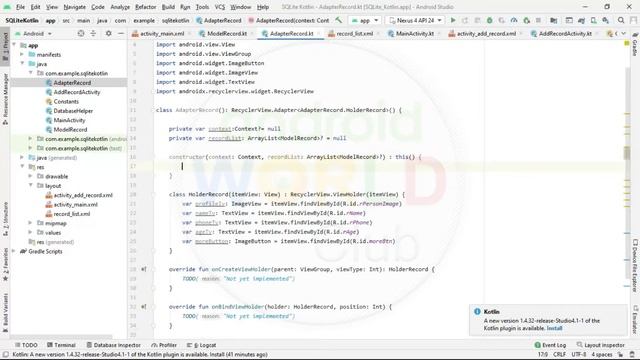Open the Device File Explorer side panel

pyautogui.click(x=635, y=265)
